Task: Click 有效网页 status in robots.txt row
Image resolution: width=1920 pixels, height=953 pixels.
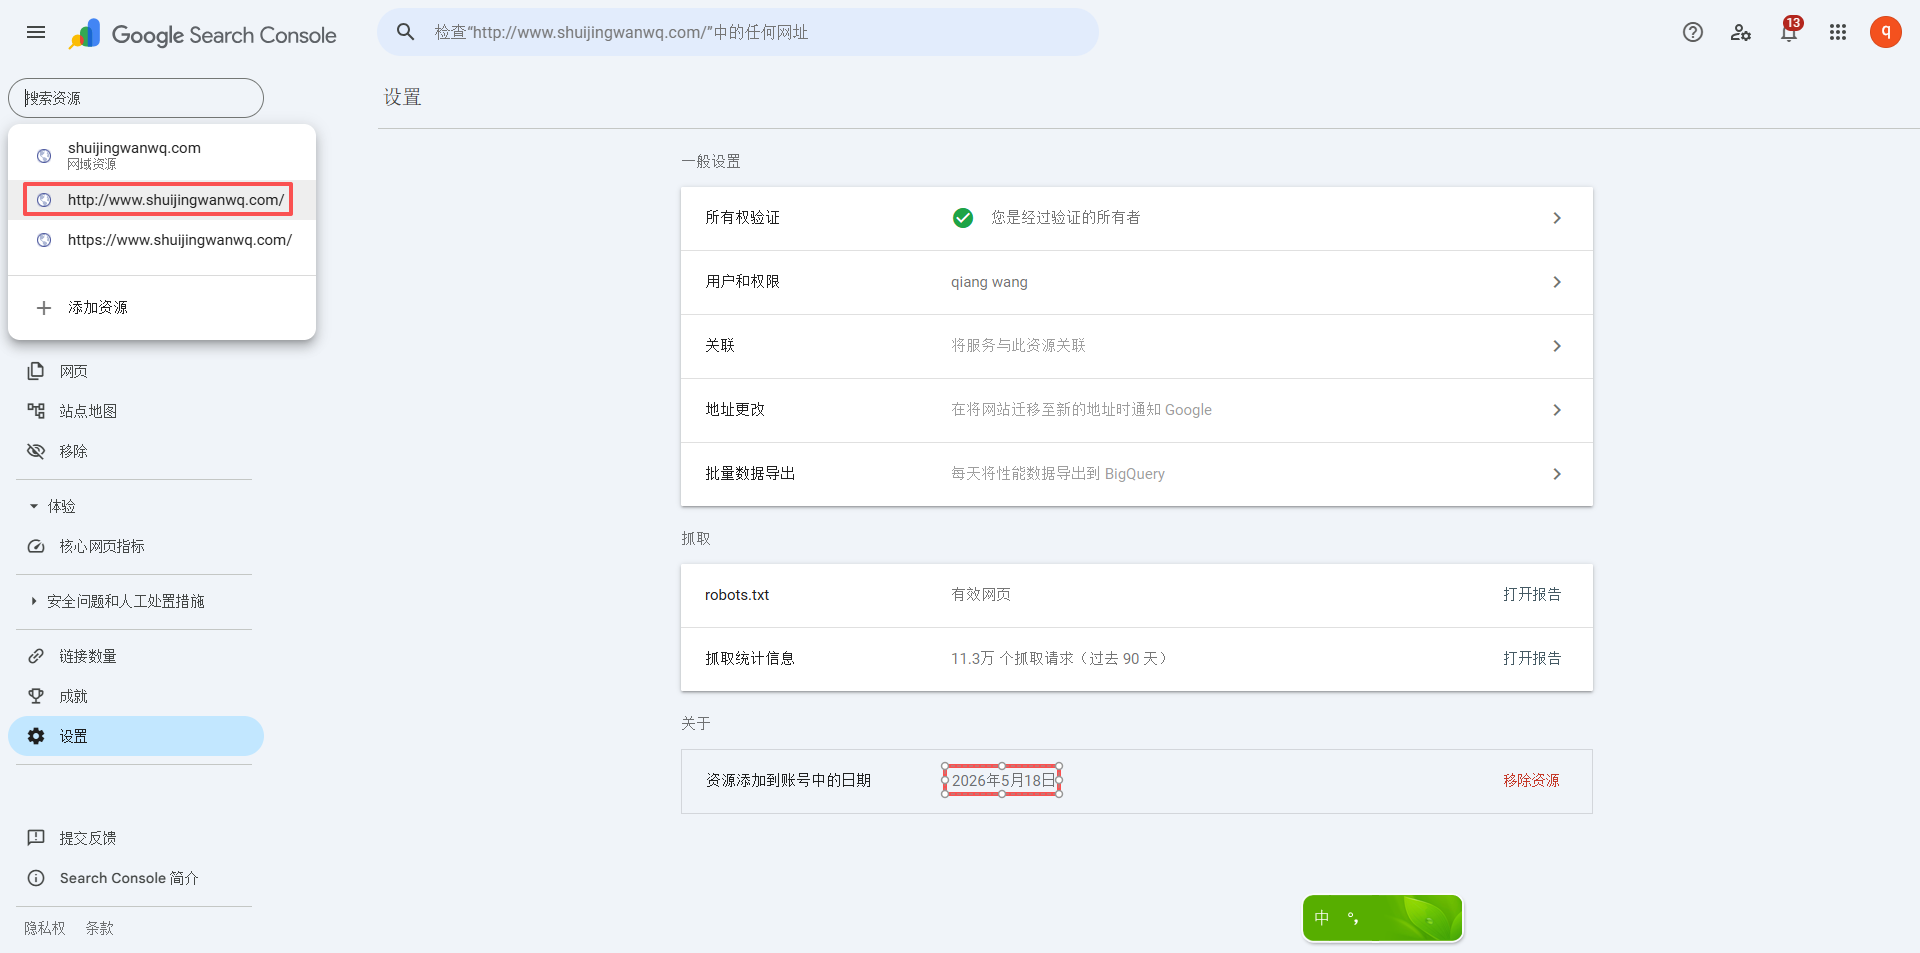Action: pos(980,595)
